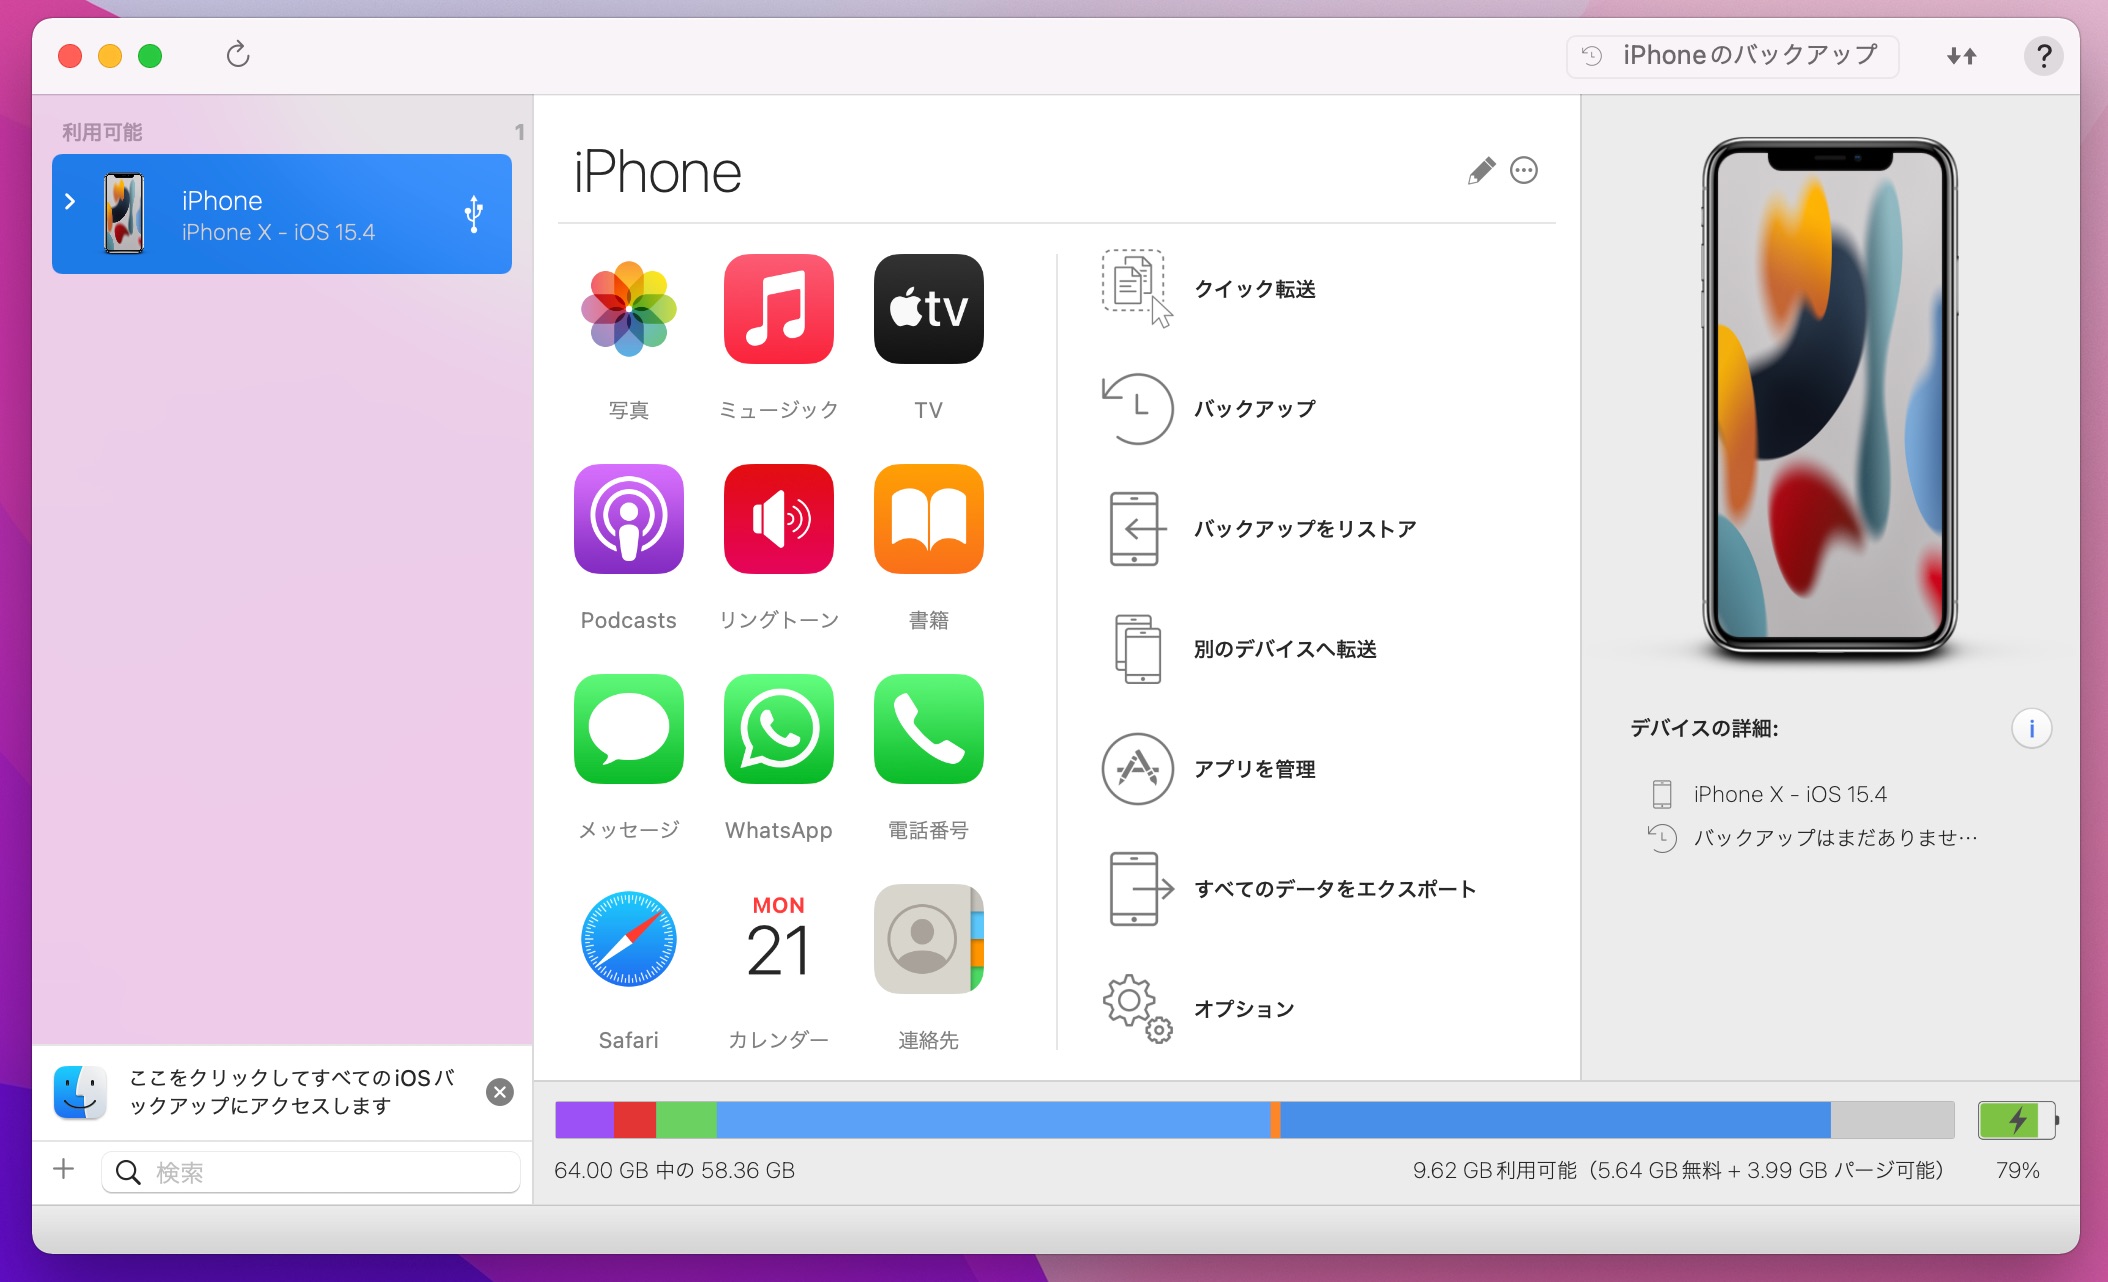Click the 79% battery percentage text
This screenshot has height=1282, width=2108.
[x=2018, y=1170]
